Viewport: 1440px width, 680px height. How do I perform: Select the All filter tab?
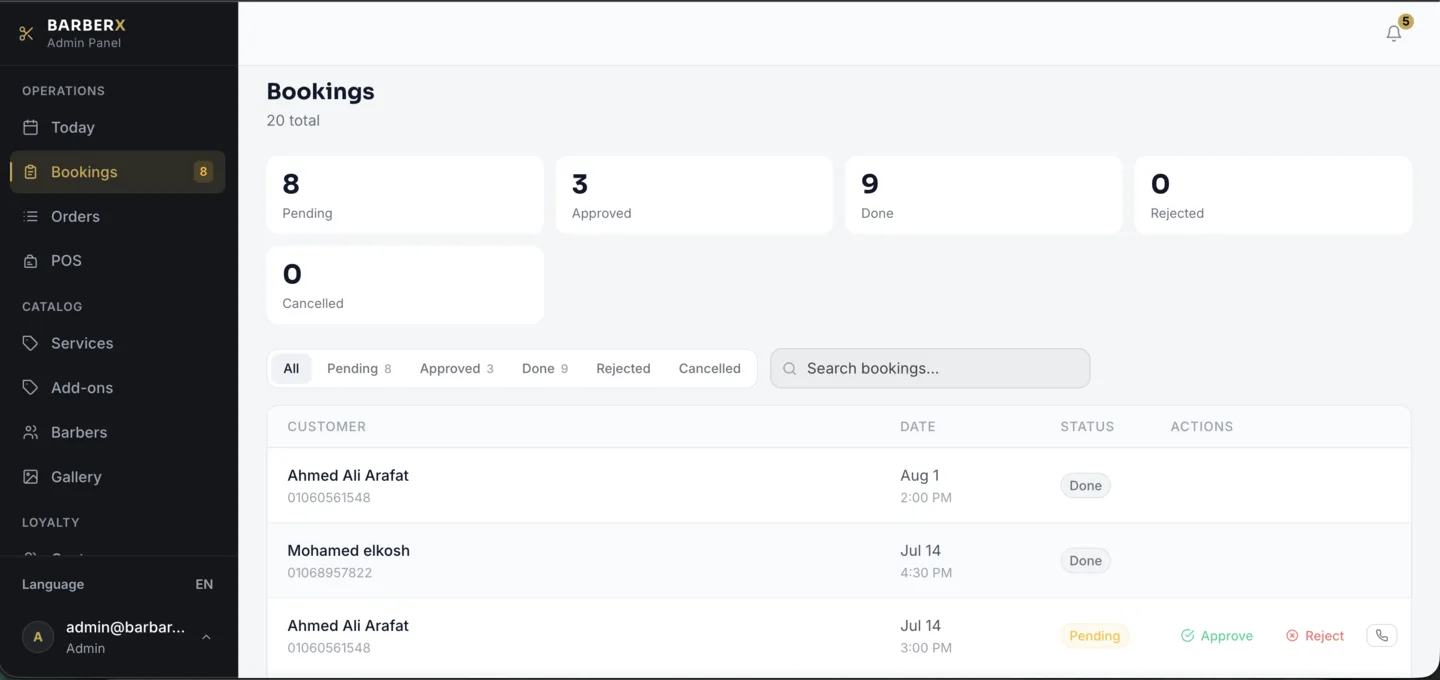[x=291, y=368]
